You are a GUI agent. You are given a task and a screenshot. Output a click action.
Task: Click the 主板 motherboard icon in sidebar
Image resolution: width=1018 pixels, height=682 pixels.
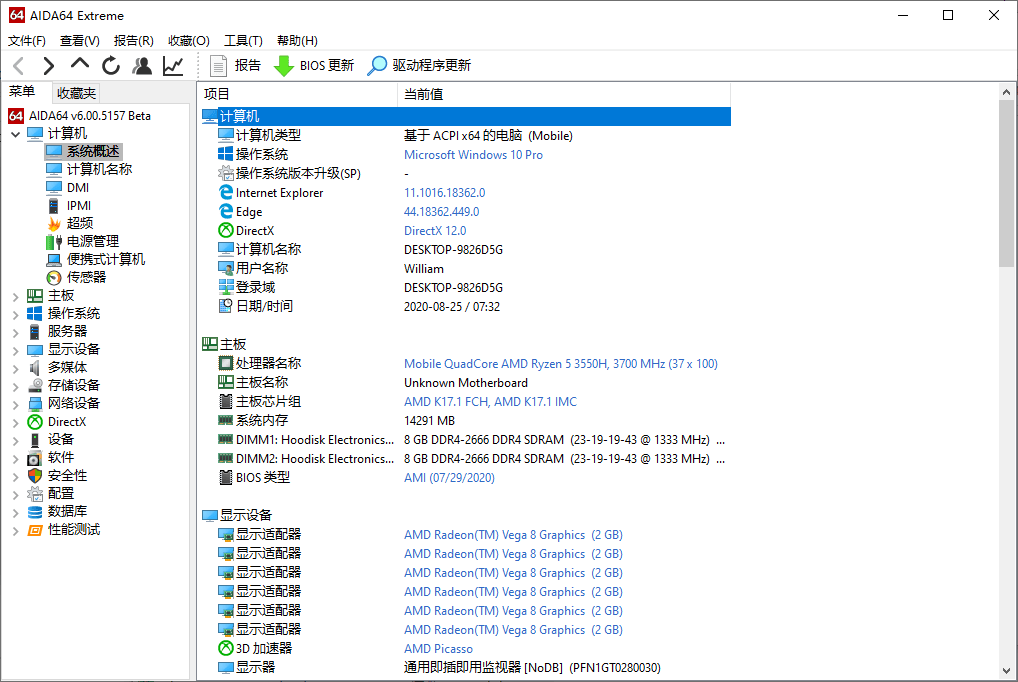35,296
